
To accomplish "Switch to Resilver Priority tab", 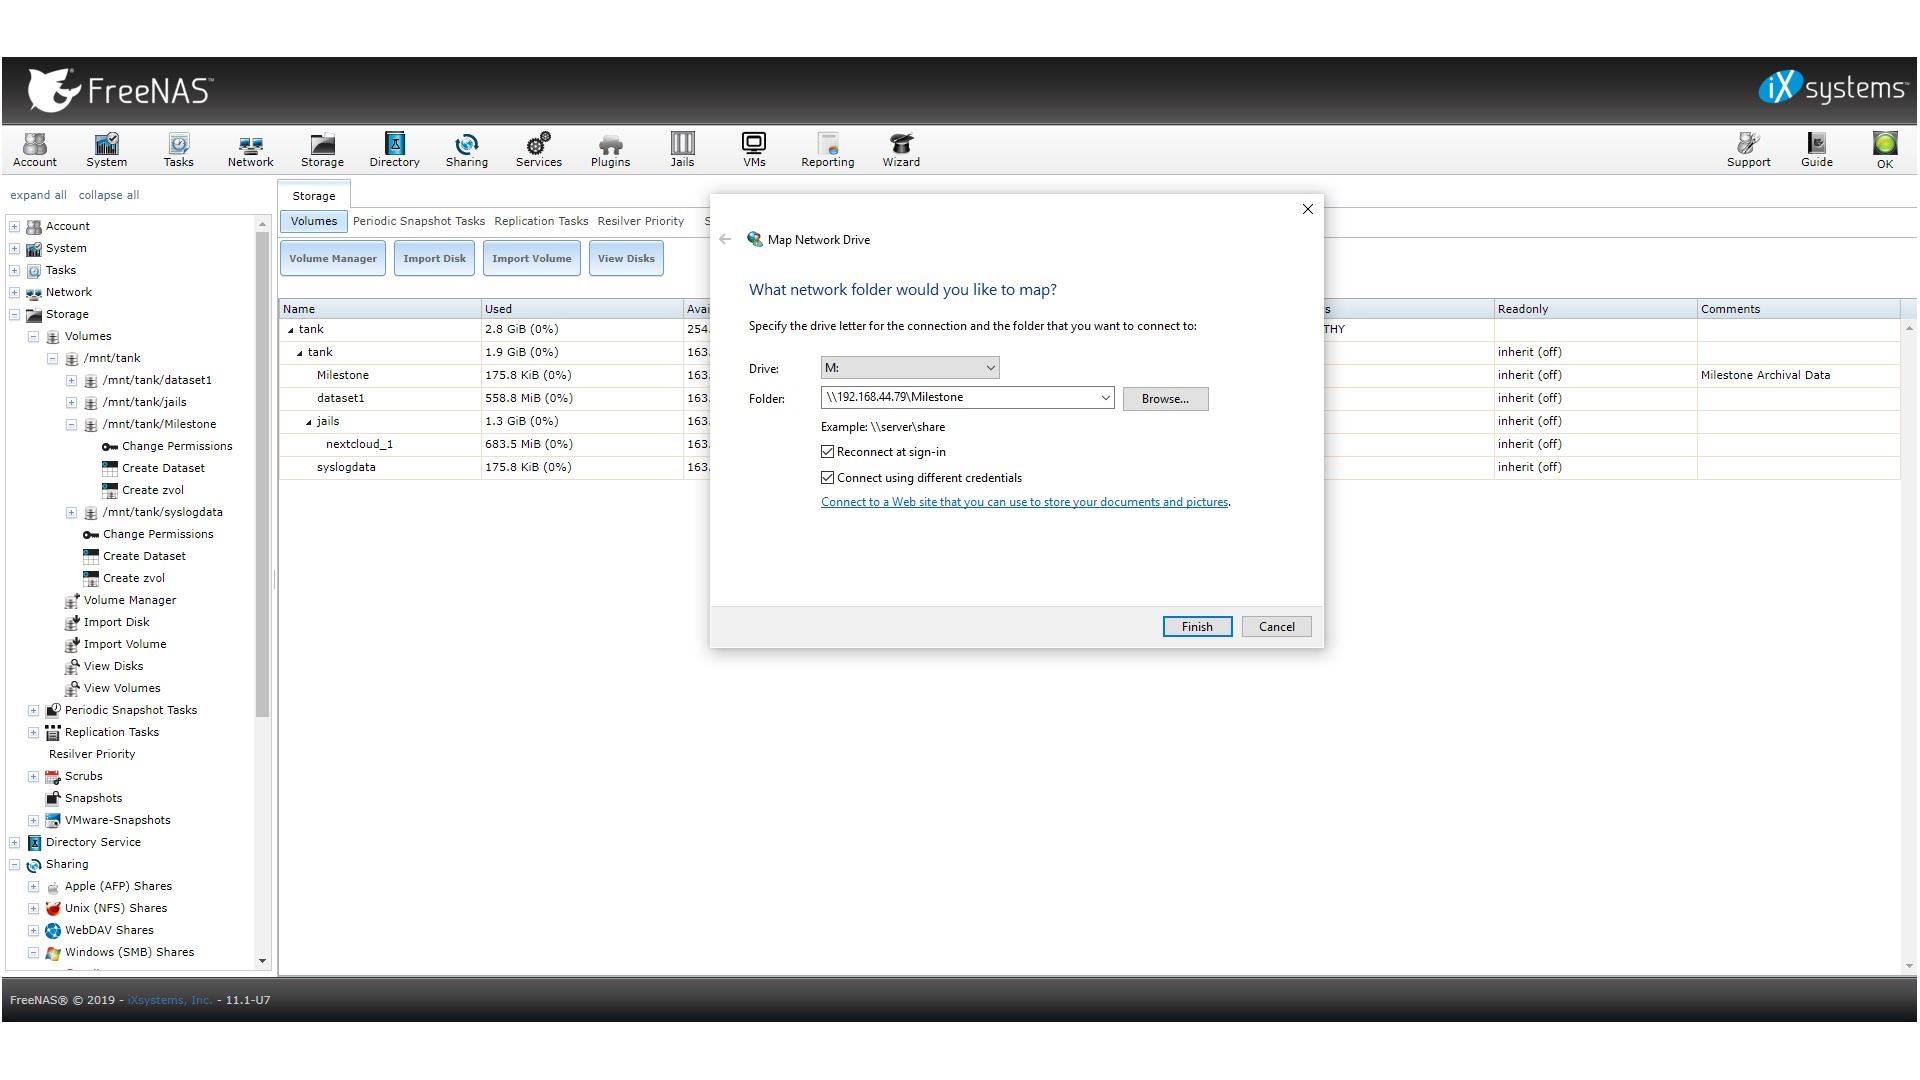I will 641,221.
